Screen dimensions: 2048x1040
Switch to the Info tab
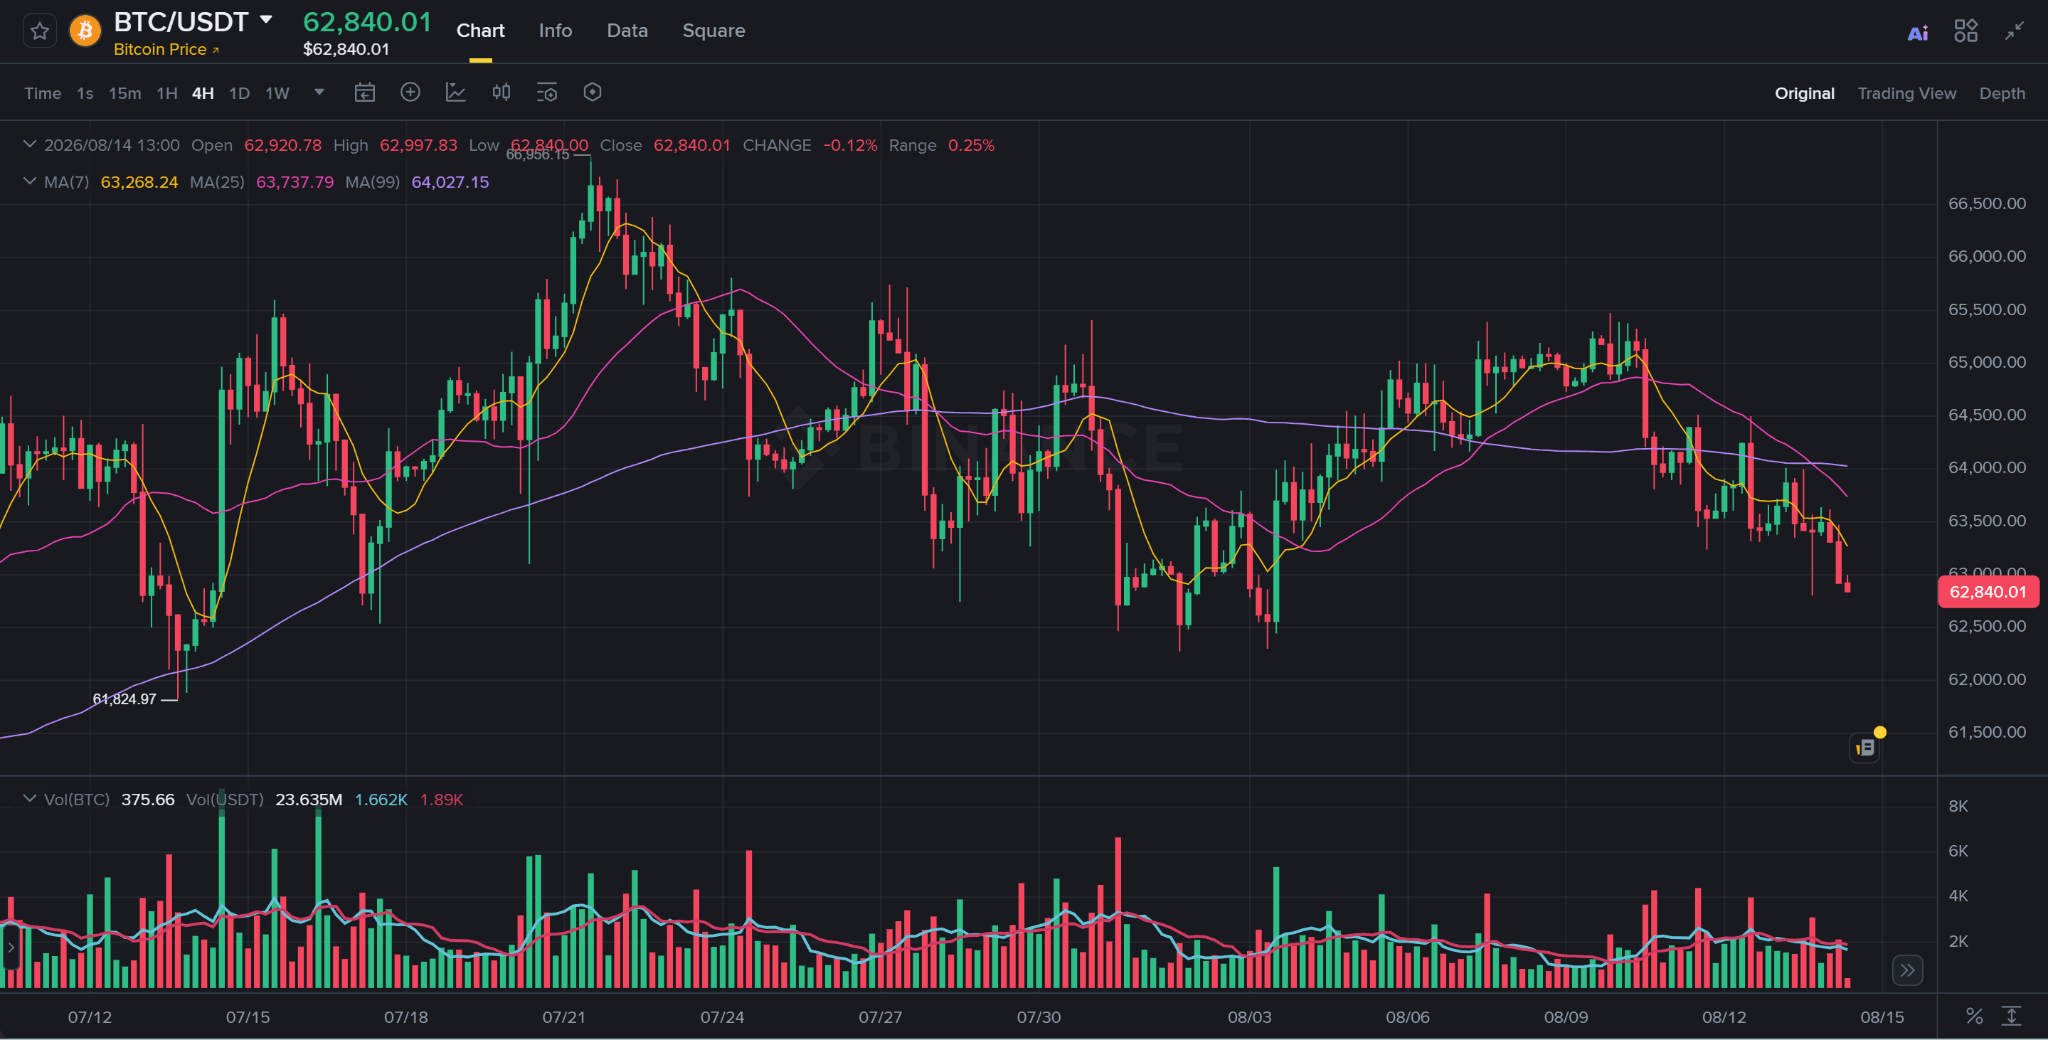click(x=555, y=31)
